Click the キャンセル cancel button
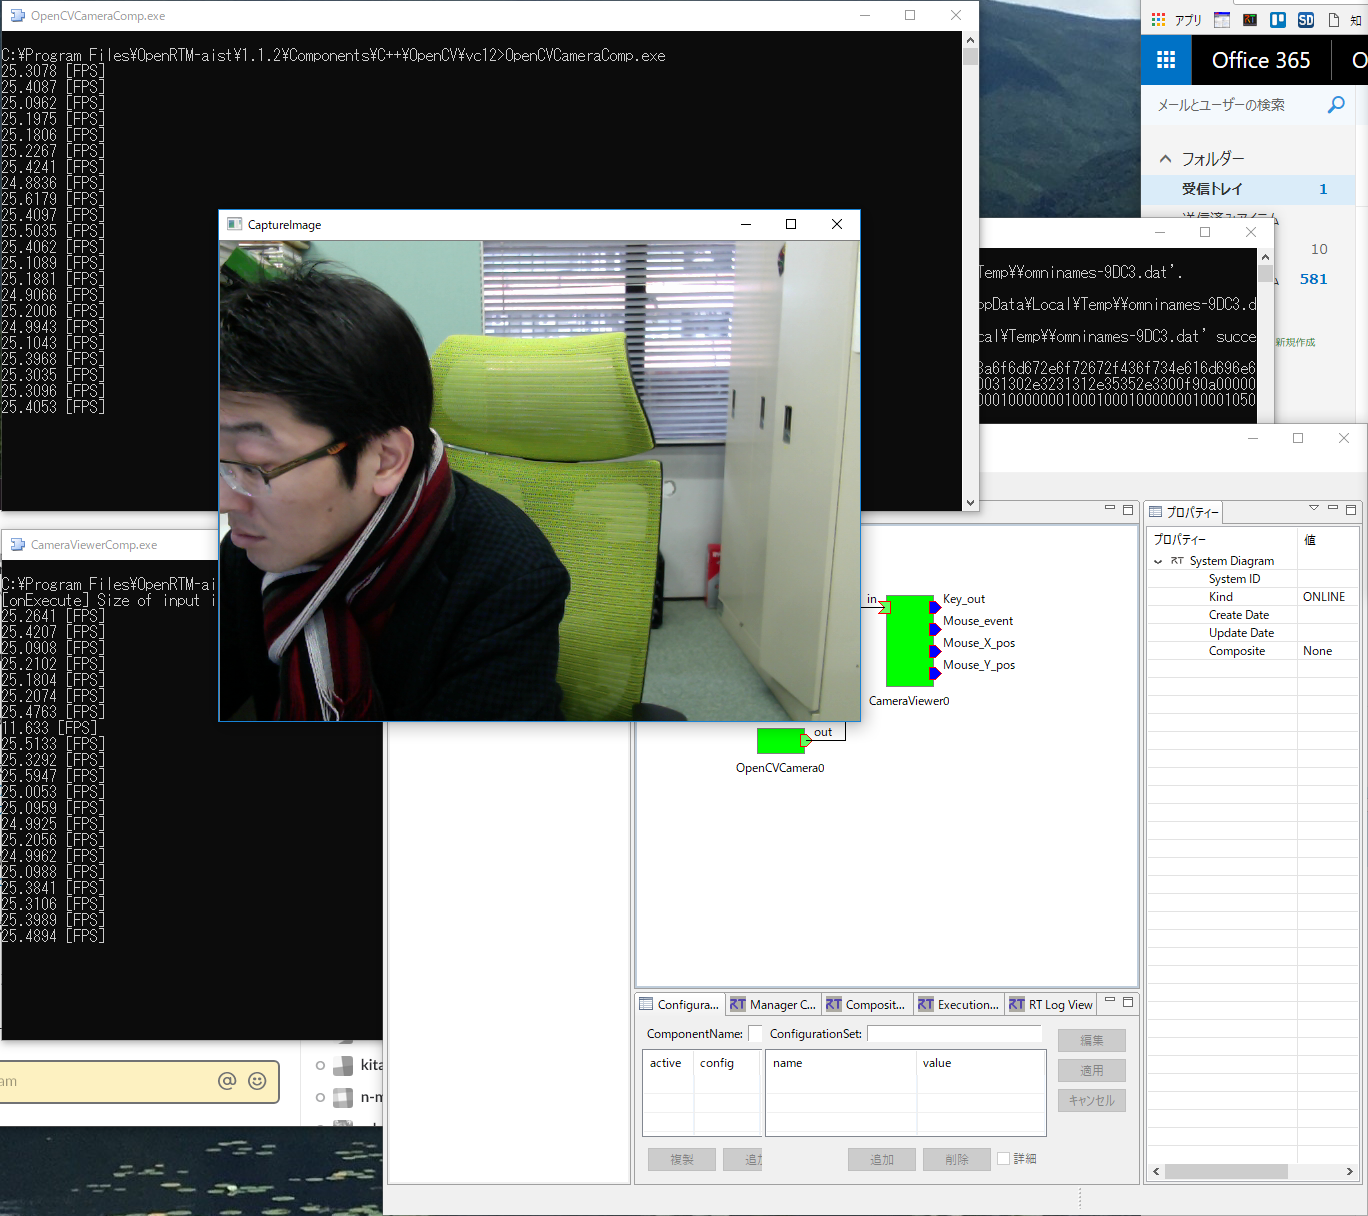 tap(1092, 1100)
